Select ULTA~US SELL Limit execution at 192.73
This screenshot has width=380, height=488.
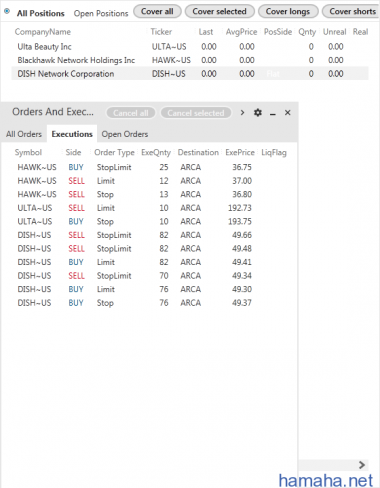click(149, 208)
